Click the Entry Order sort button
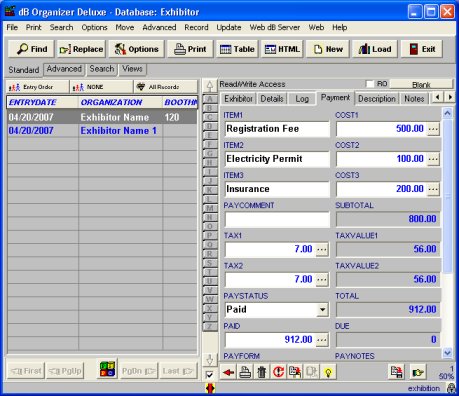Viewport: 459px width, 396px height. point(37,87)
